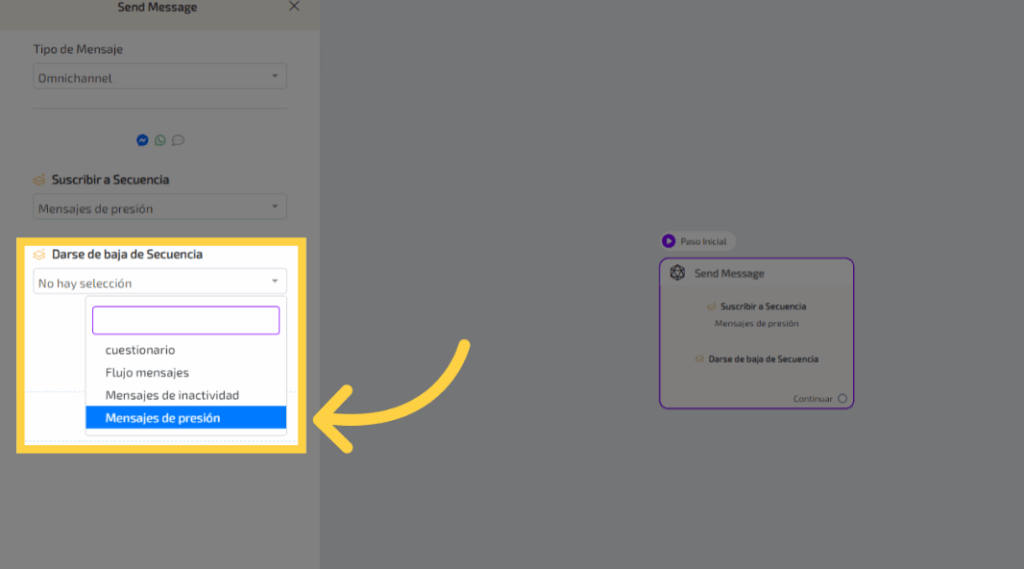
Task: Pick Mensajes de inactividad from the list
Action: [x=172, y=395]
